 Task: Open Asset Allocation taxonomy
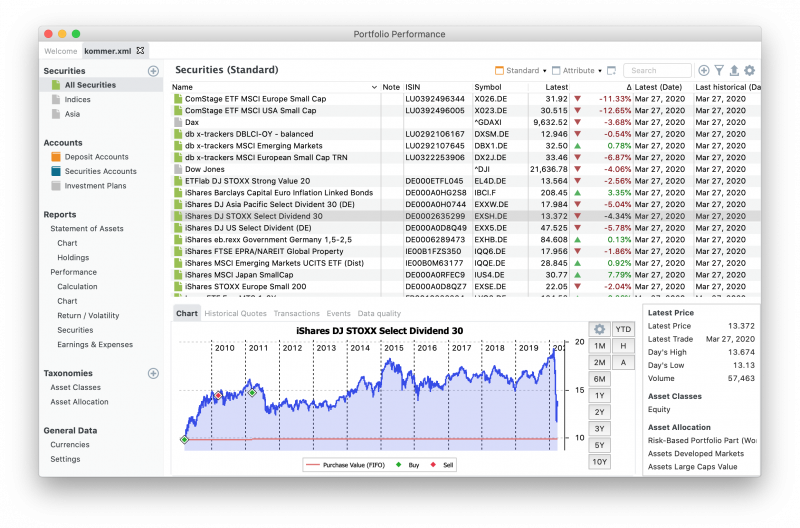coord(79,402)
